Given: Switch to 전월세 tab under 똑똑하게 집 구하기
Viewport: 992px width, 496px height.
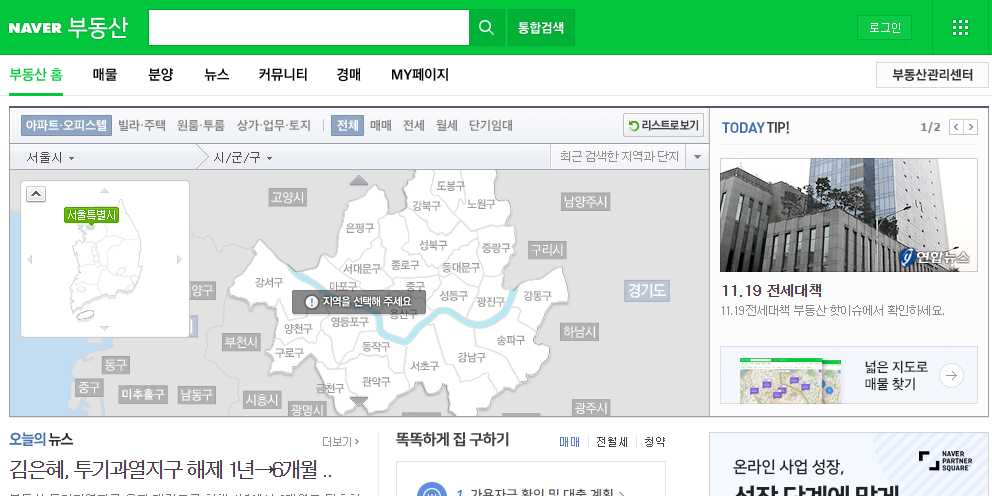Looking at the screenshot, I should [x=612, y=442].
